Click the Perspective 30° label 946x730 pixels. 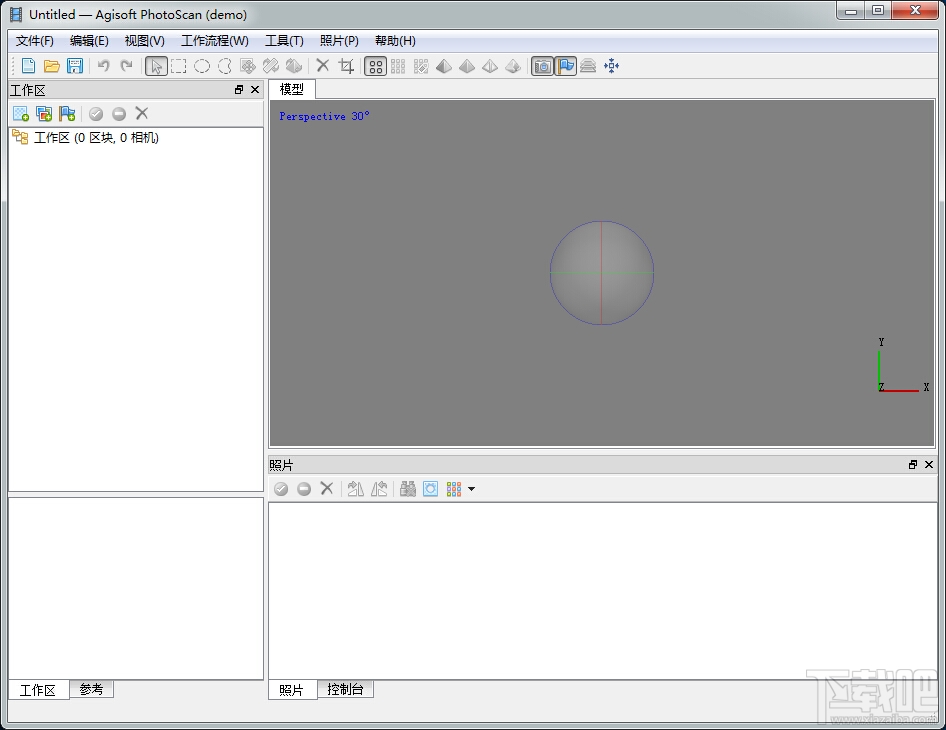coord(324,116)
